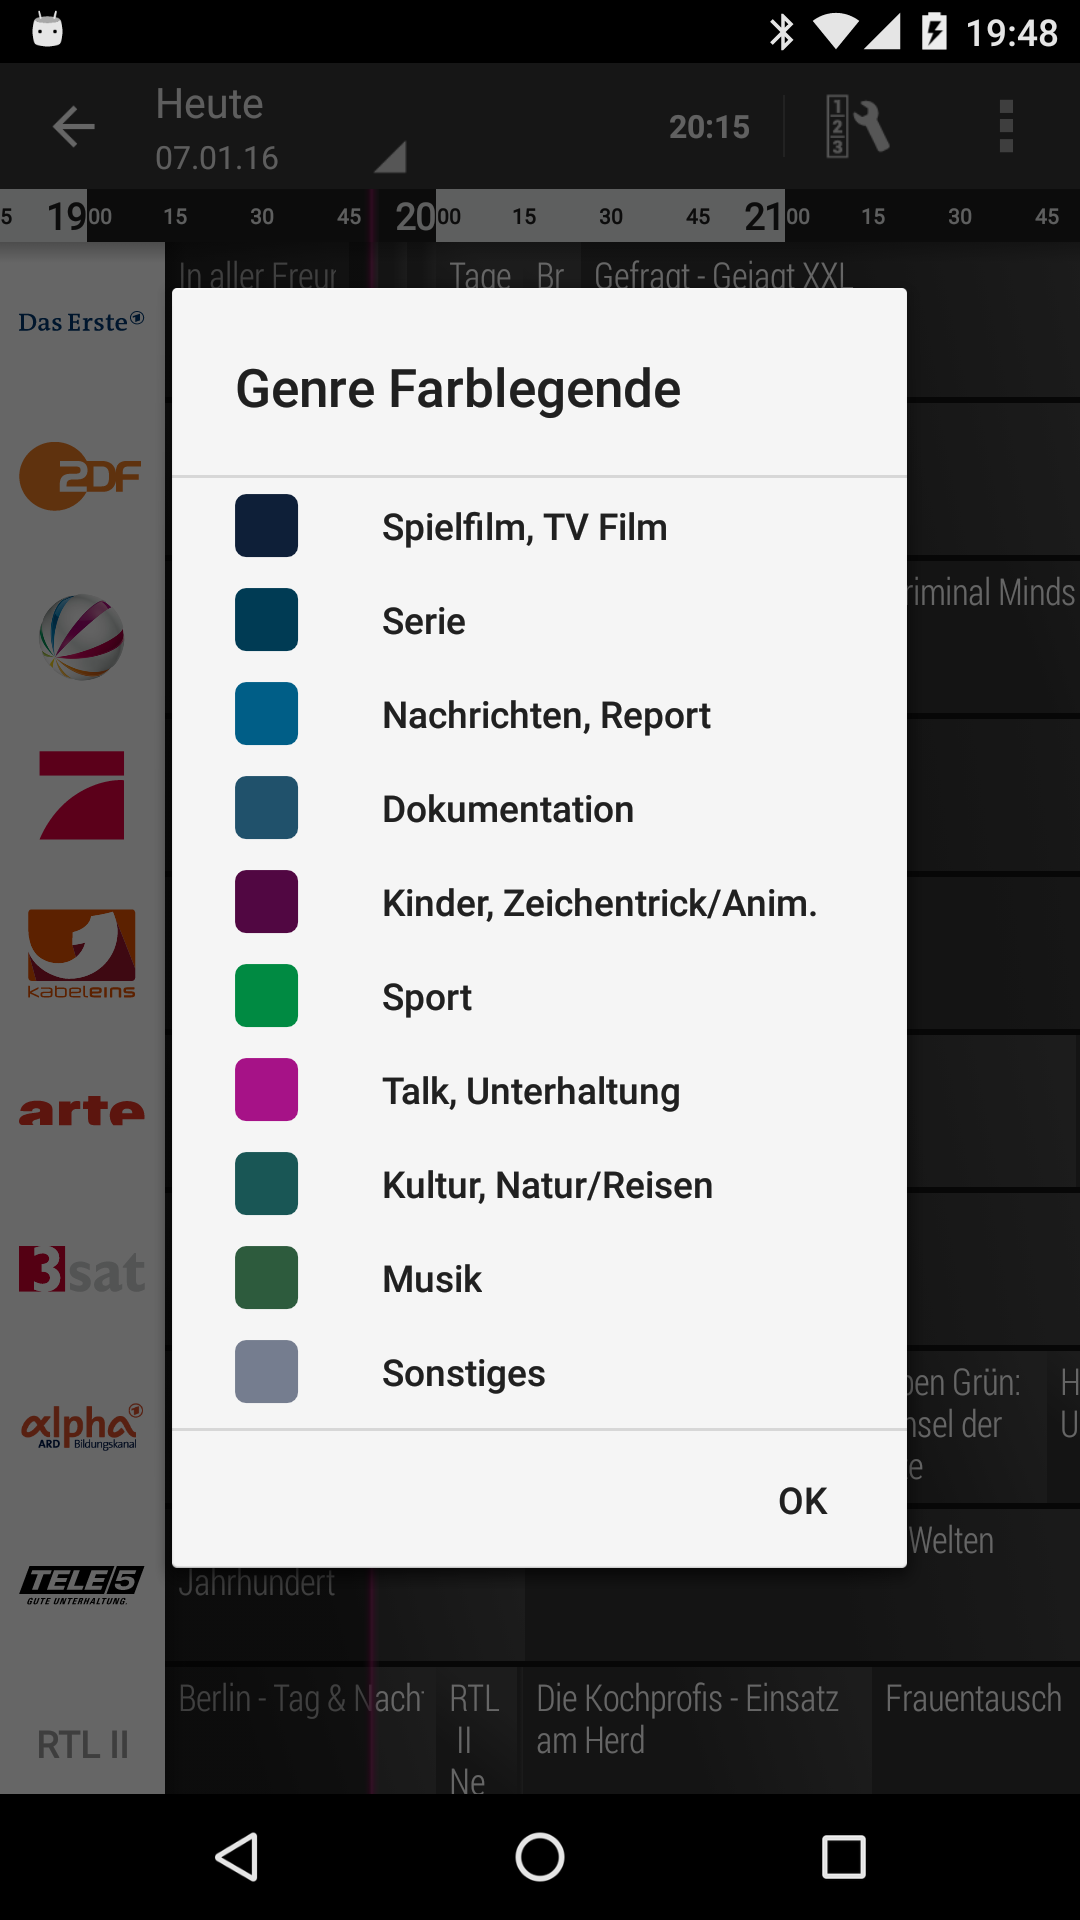This screenshot has width=1080, height=1920.
Task: Tap the 20:15 prime-time jump button
Action: tap(709, 127)
